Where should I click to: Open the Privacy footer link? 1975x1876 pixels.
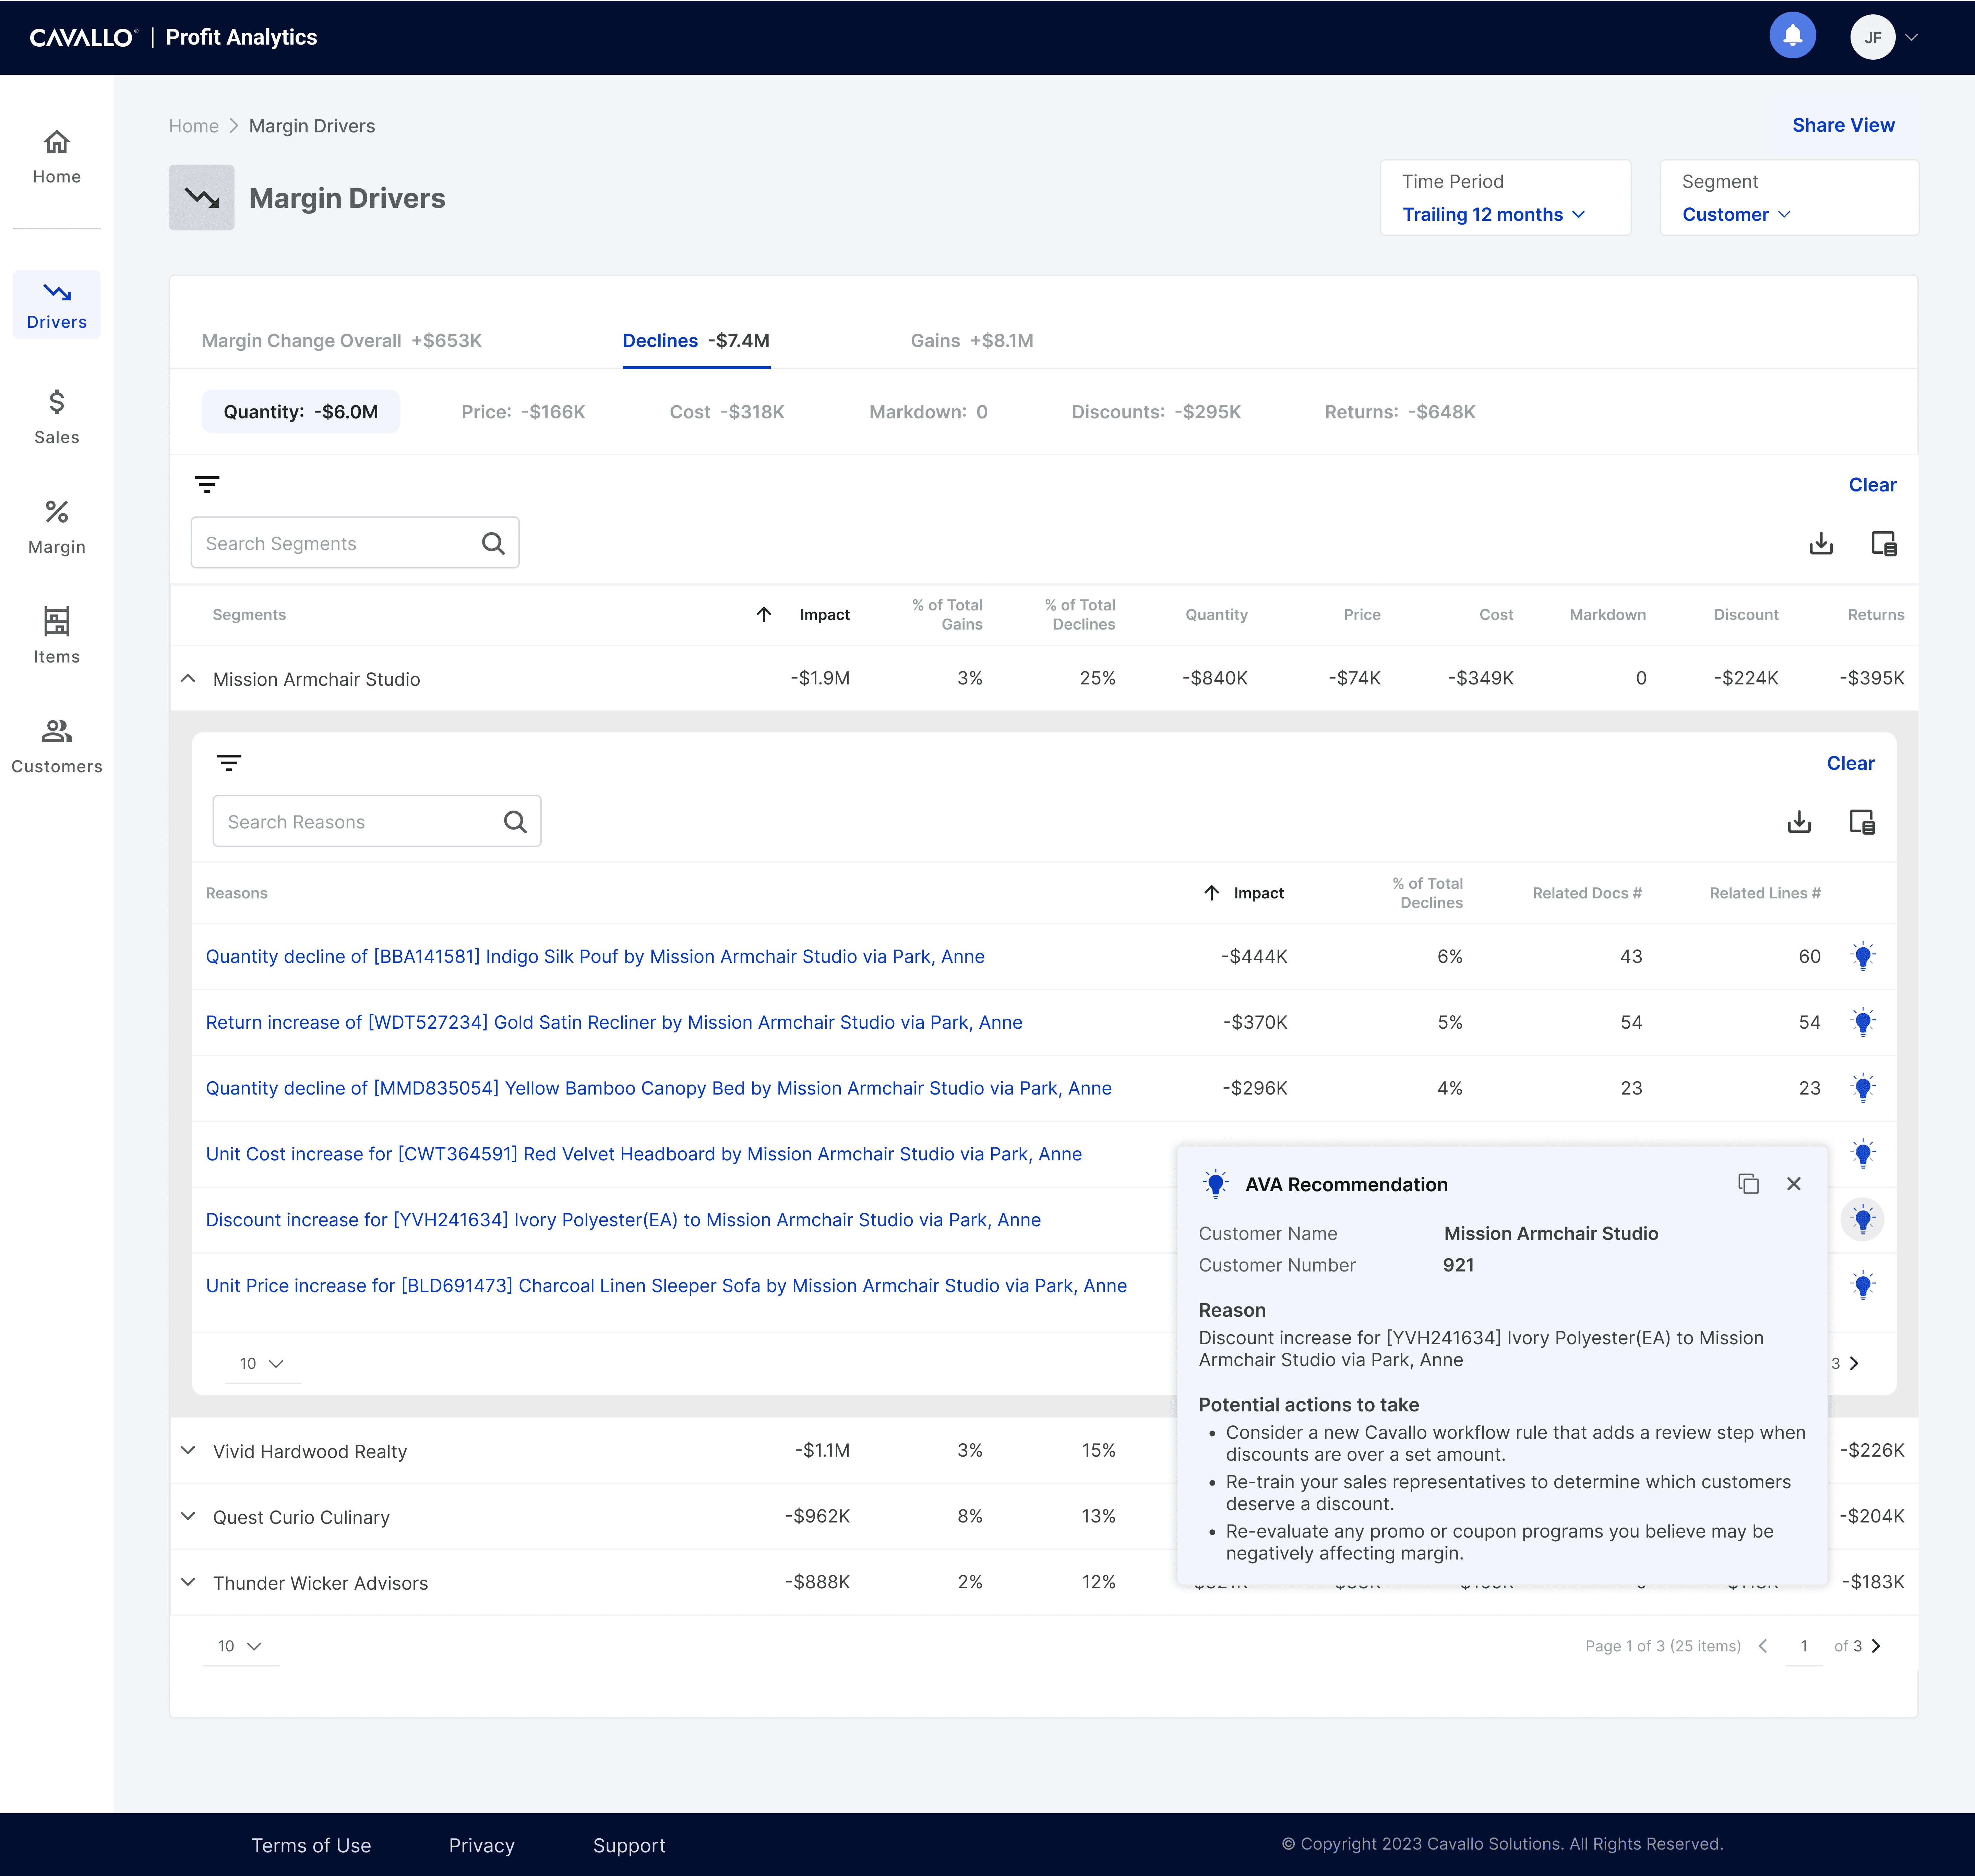[482, 1846]
